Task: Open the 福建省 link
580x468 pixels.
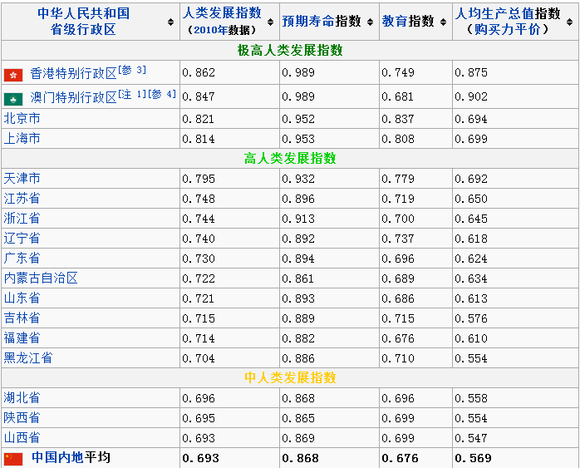Action: pos(22,339)
